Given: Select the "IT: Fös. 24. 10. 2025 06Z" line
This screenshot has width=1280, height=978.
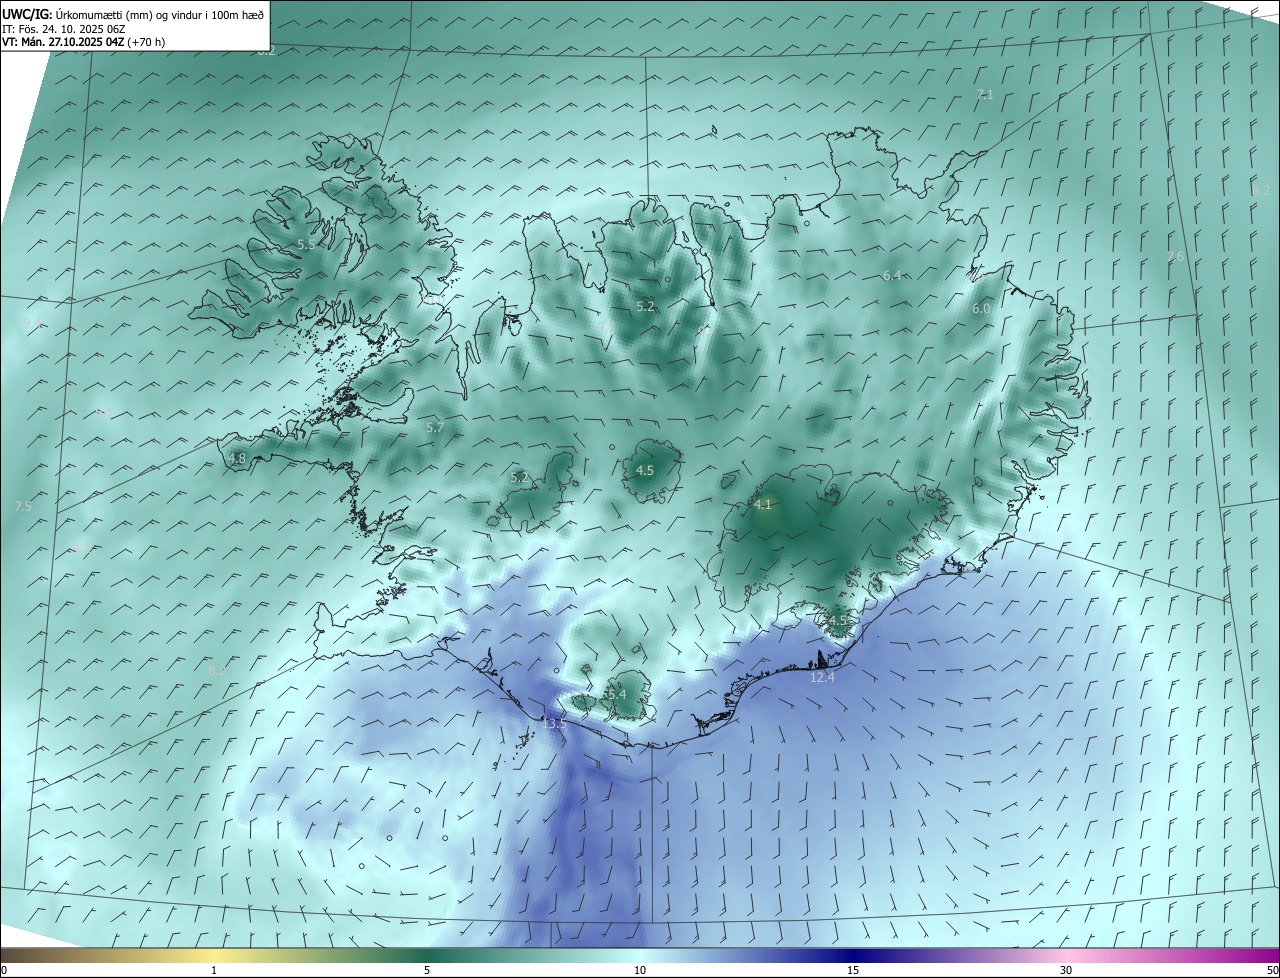Looking at the screenshot, I should [64, 29].
